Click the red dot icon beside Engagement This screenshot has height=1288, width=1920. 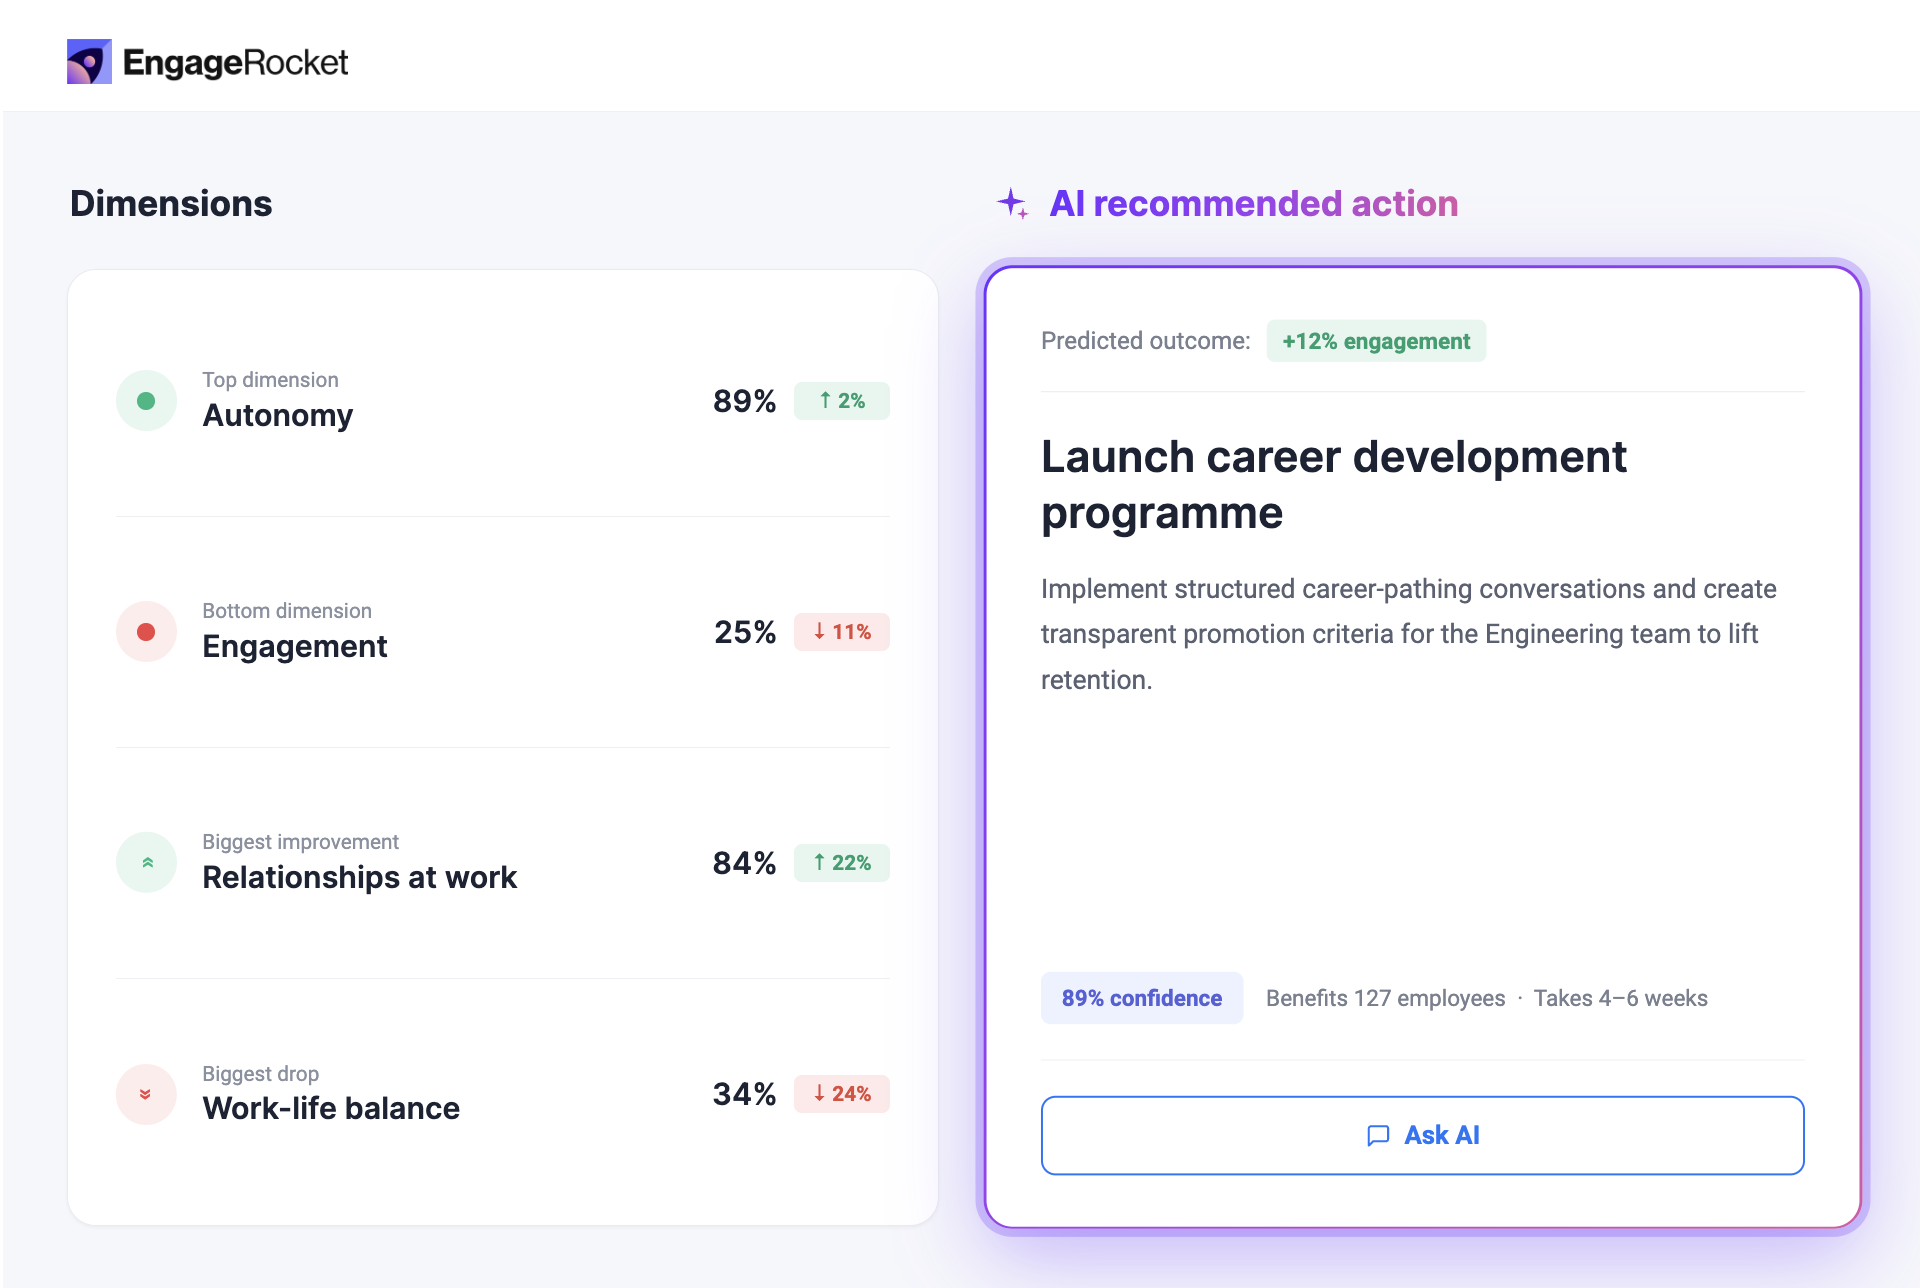(x=146, y=632)
